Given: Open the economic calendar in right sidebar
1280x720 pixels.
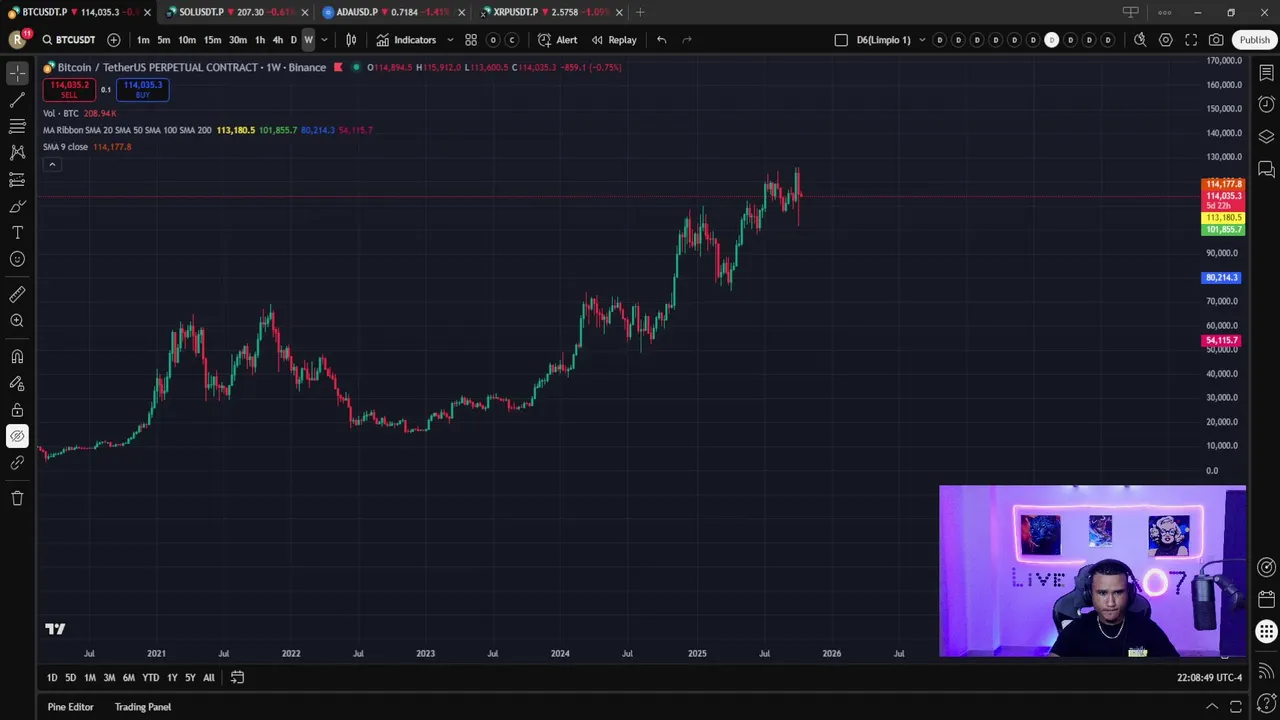Looking at the screenshot, I should click(x=1266, y=600).
